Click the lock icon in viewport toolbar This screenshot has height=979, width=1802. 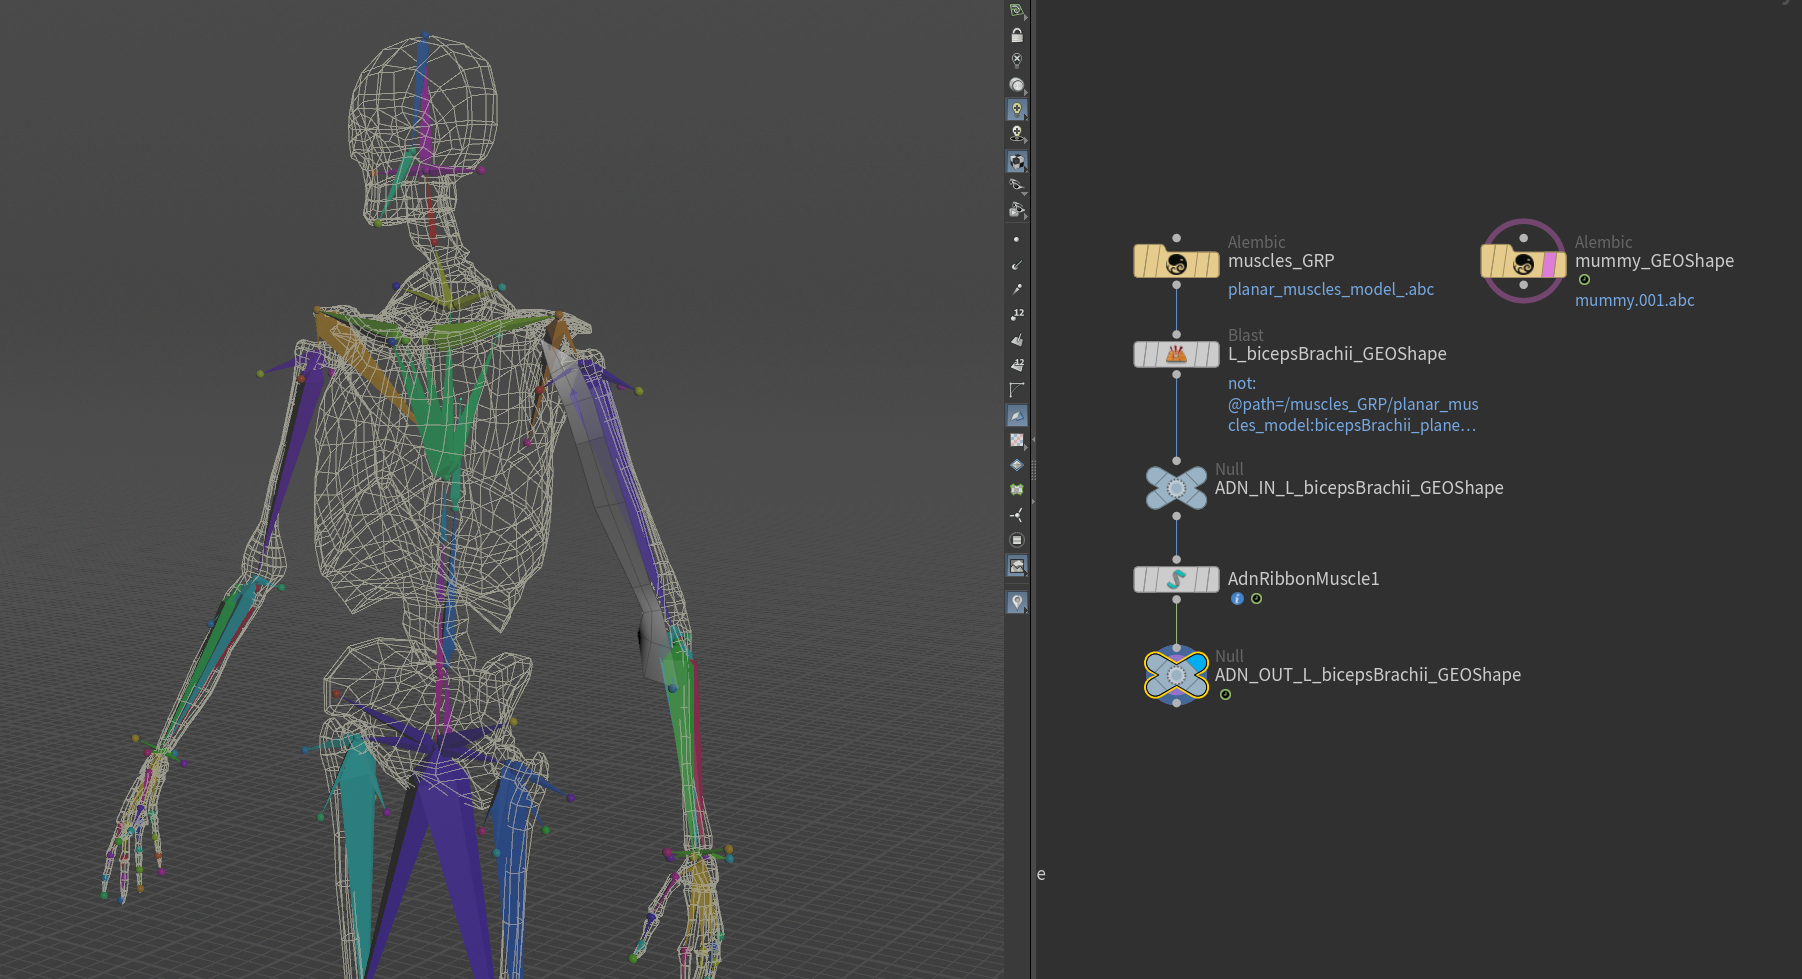coord(1017,36)
